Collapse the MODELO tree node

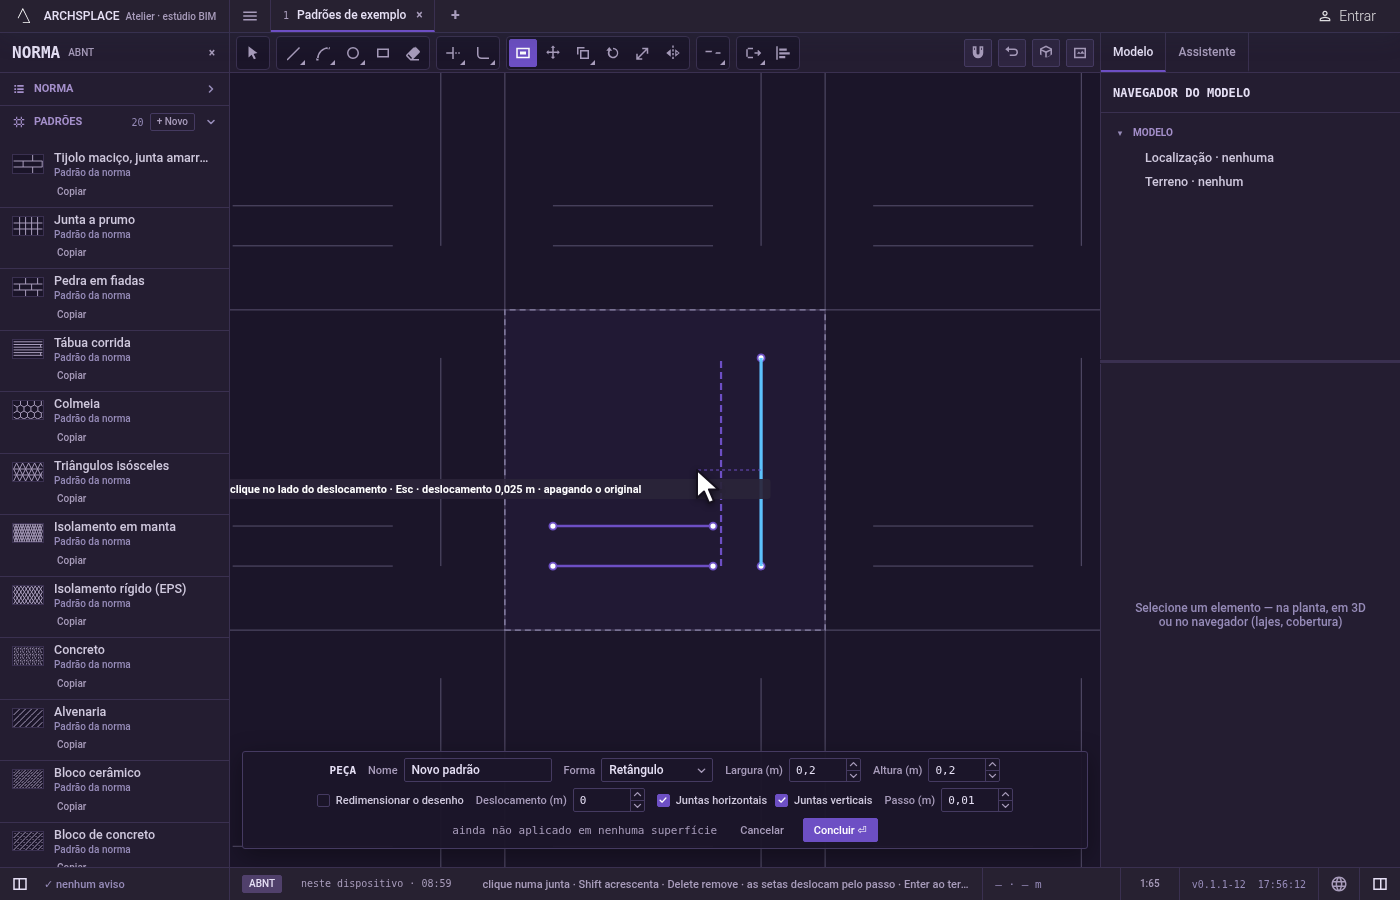tap(1120, 133)
